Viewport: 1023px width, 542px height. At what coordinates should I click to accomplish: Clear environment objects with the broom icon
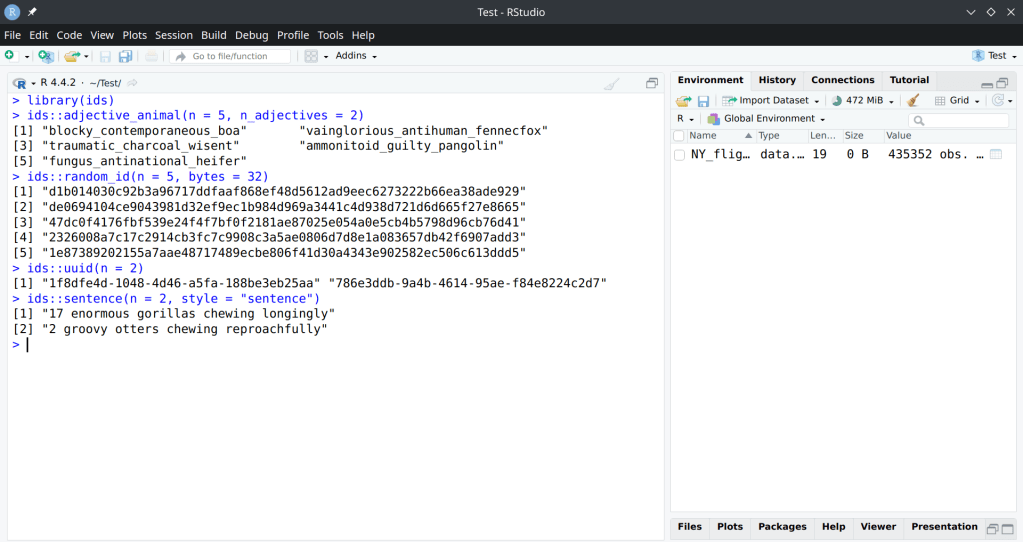pos(913,101)
